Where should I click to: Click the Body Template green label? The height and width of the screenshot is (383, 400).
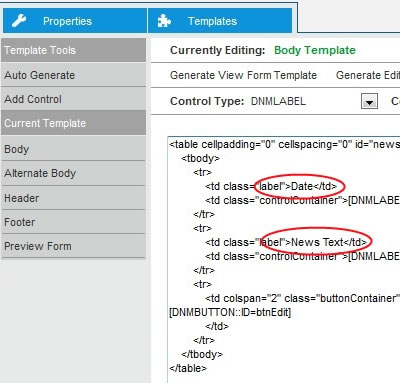click(315, 50)
